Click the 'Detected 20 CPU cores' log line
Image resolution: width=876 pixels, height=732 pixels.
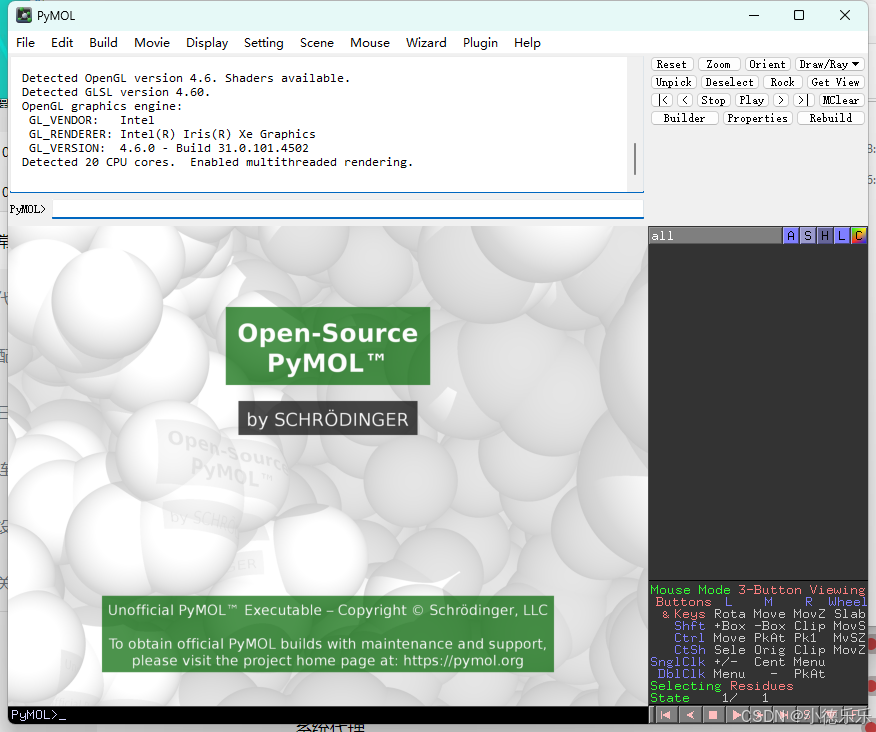(217, 162)
